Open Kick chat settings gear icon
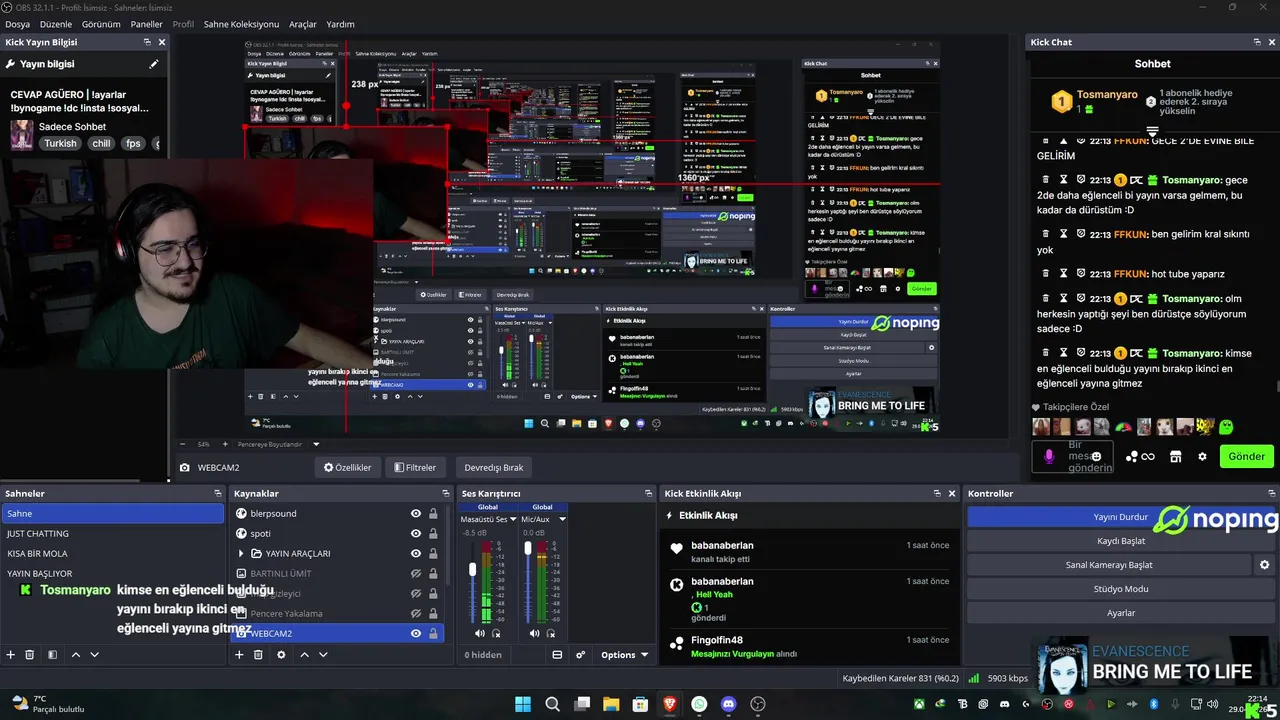Screen dimensions: 1280x720 click(x=1202, y=456)
